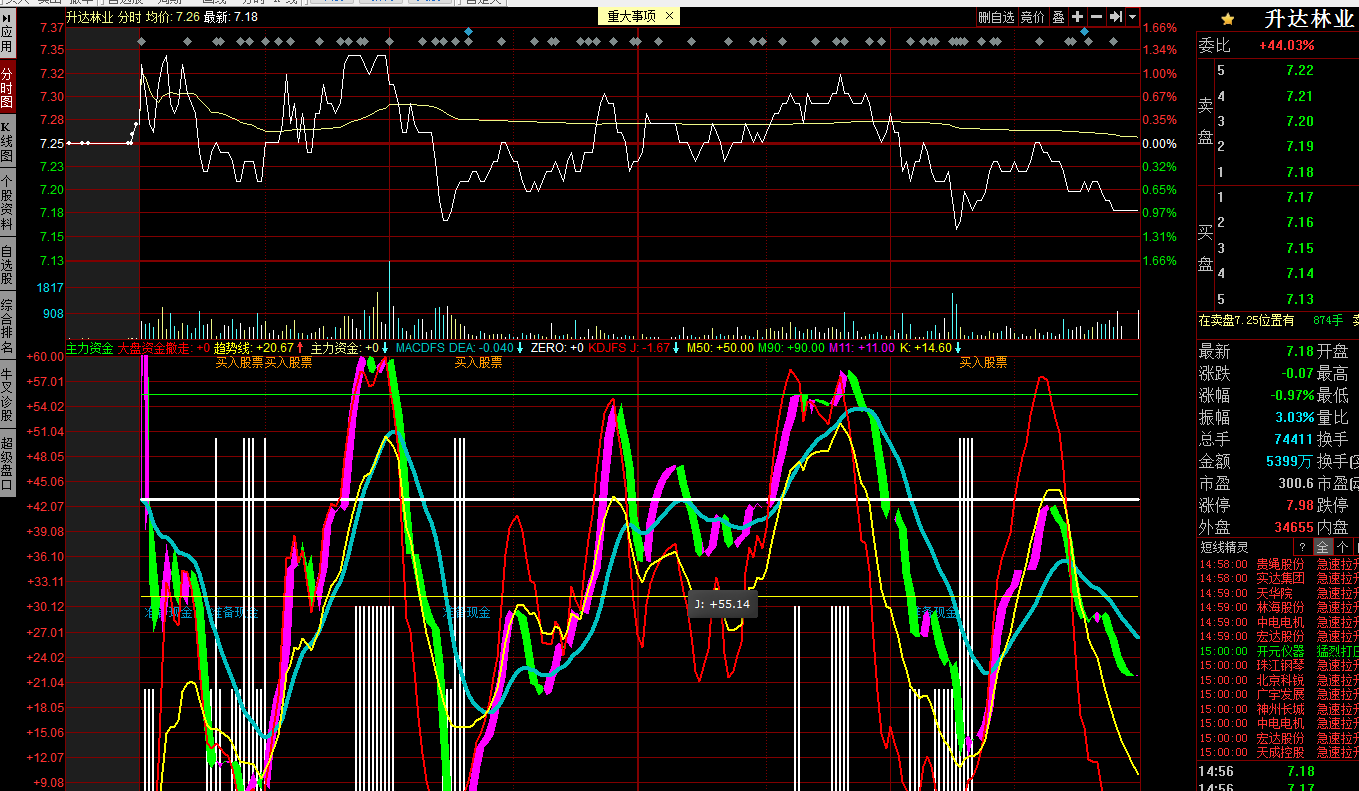Open 北京科锐 in the 短线精灵 list
1359x791 pixels.
coord(1280,680)
